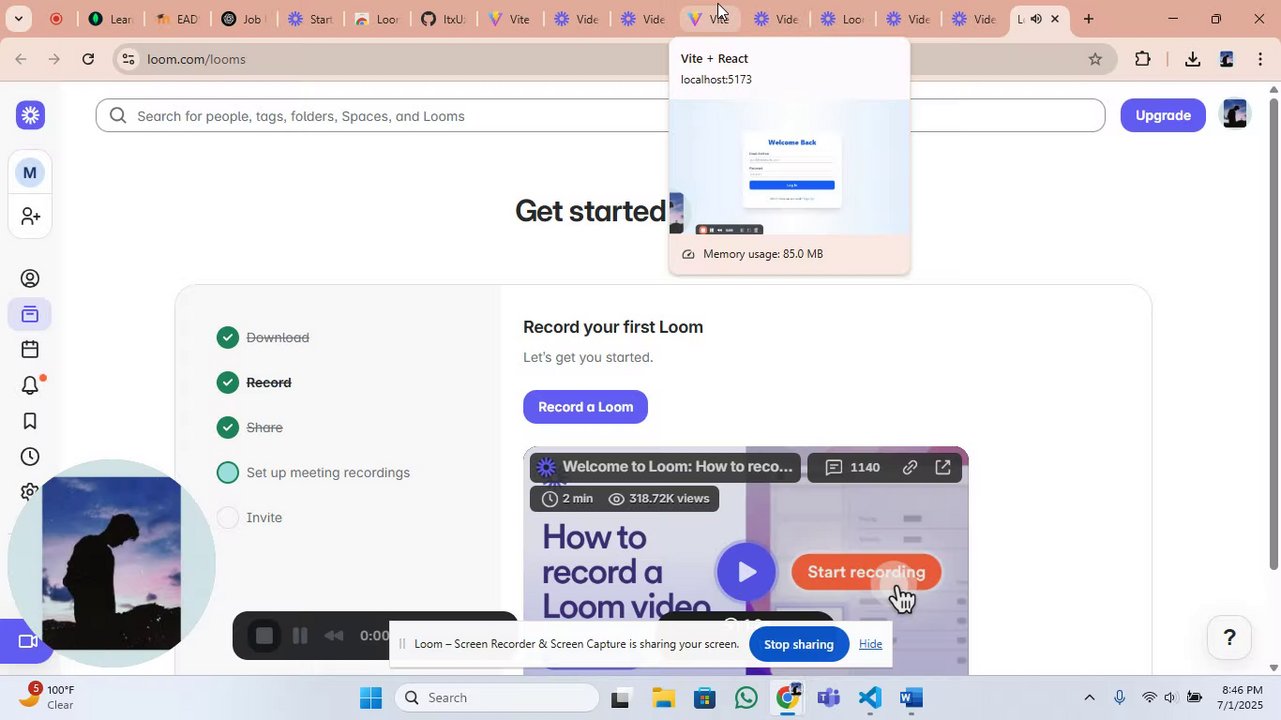The height and width of the screenshot is (720, 1281).
Task: Open the comments count 1140 on the video
Action: 853,467
